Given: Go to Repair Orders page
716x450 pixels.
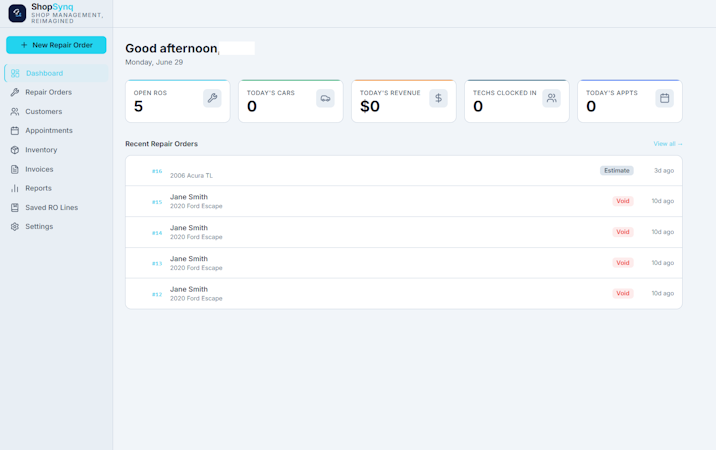Looking at the screenshot, I should coord(56,92).
